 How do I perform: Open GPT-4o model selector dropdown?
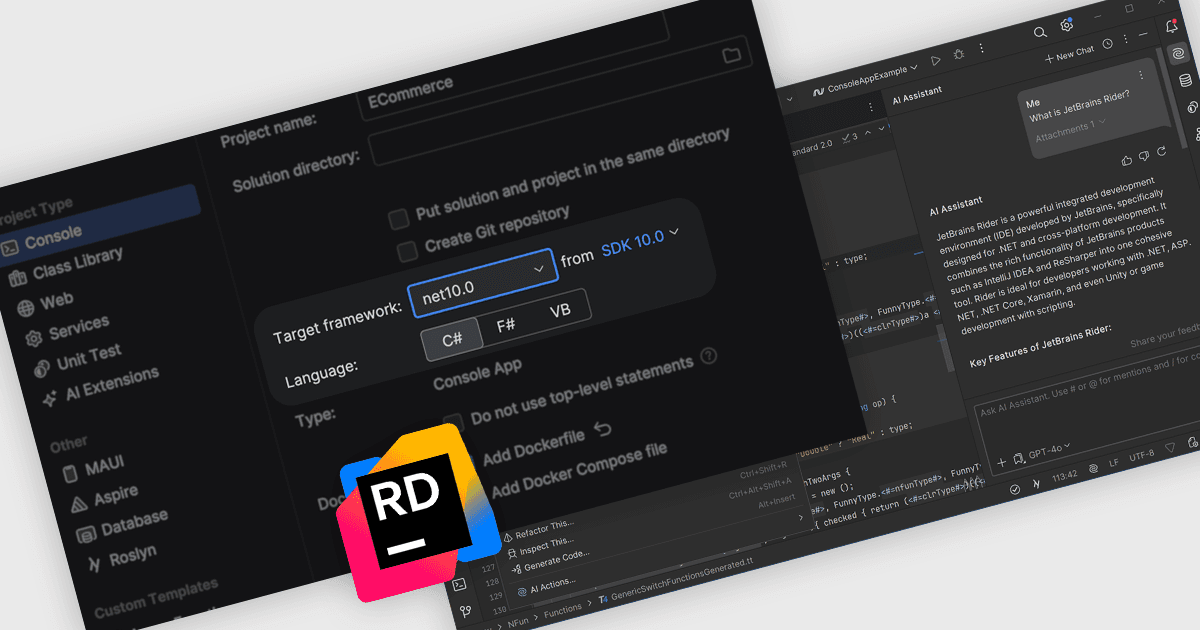coord(1049,450)
